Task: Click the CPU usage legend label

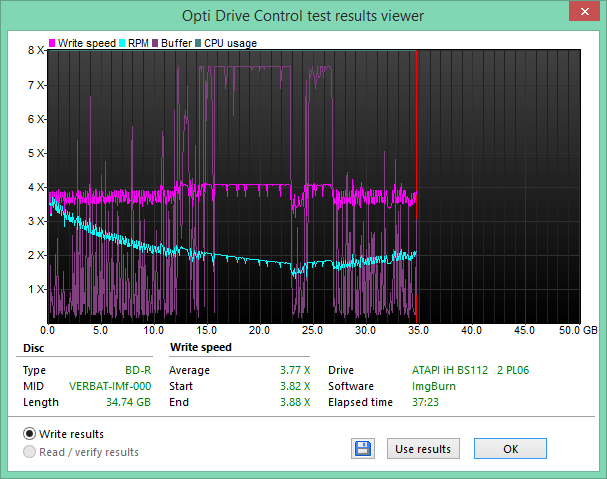Action: (230, 43)
